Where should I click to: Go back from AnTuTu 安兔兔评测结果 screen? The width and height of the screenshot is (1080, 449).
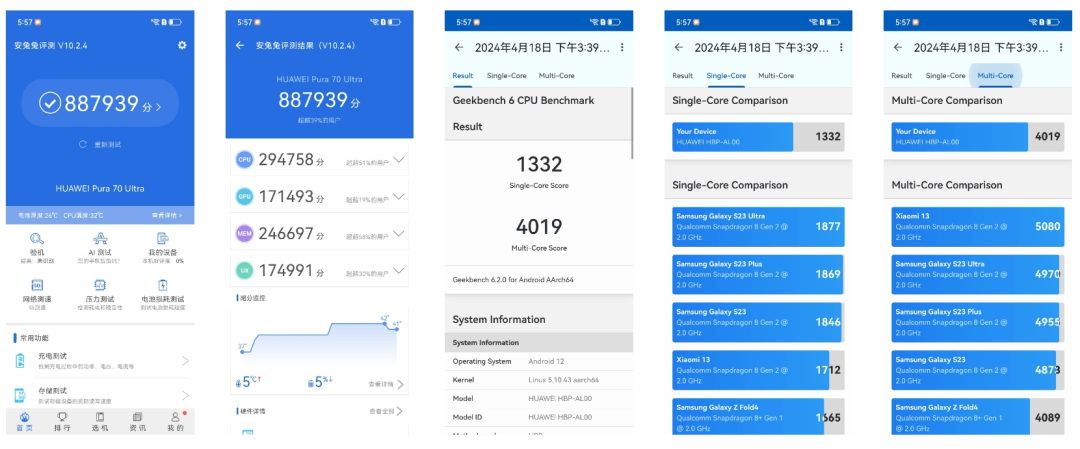240,45
